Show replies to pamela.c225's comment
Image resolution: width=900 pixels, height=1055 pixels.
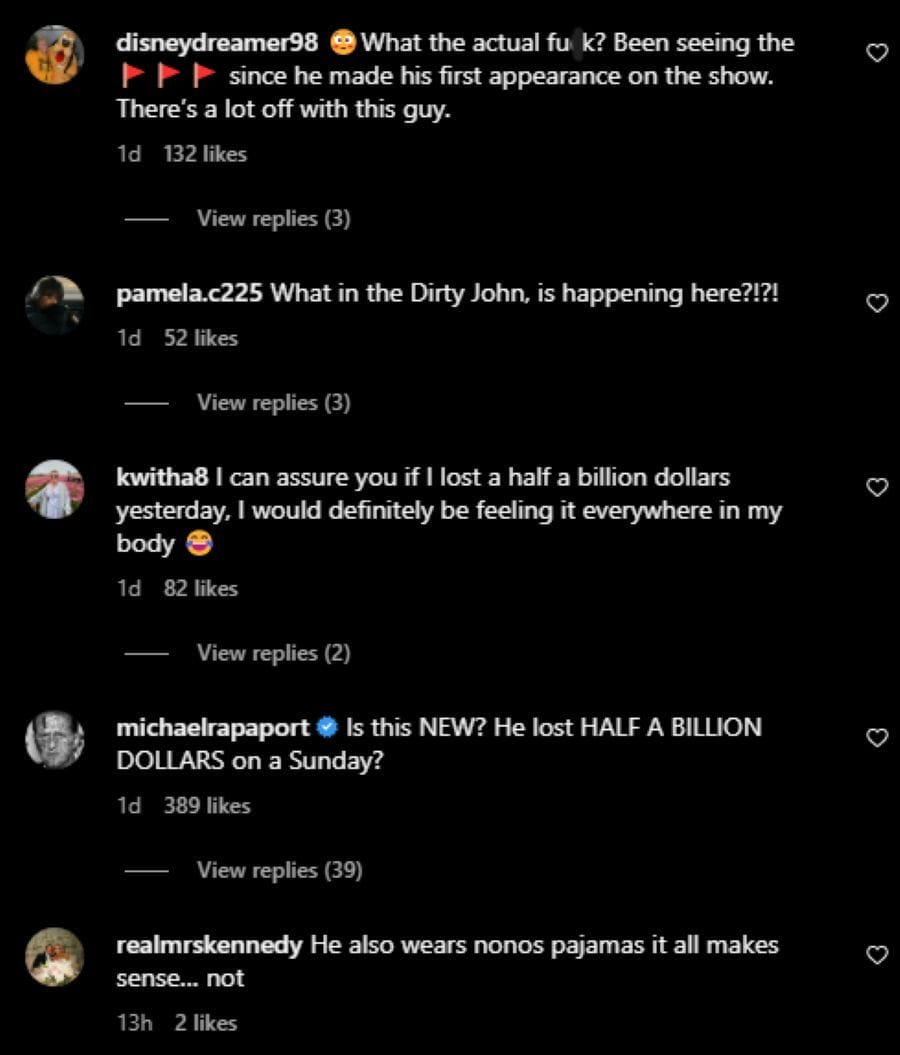273,402
